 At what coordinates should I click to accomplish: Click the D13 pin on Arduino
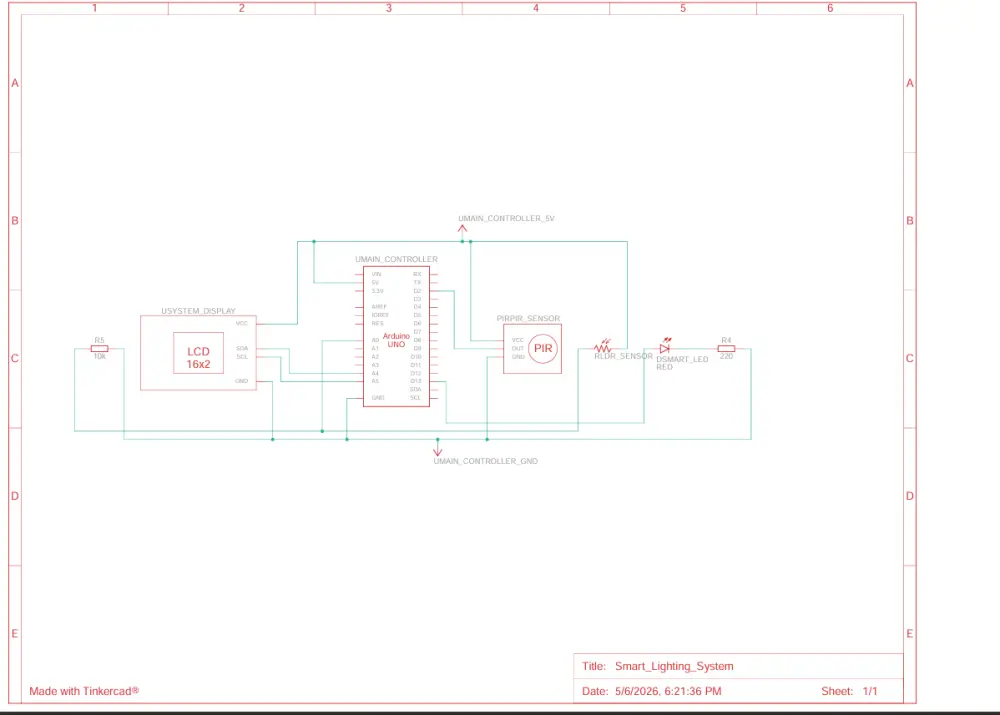click(416, 381)
